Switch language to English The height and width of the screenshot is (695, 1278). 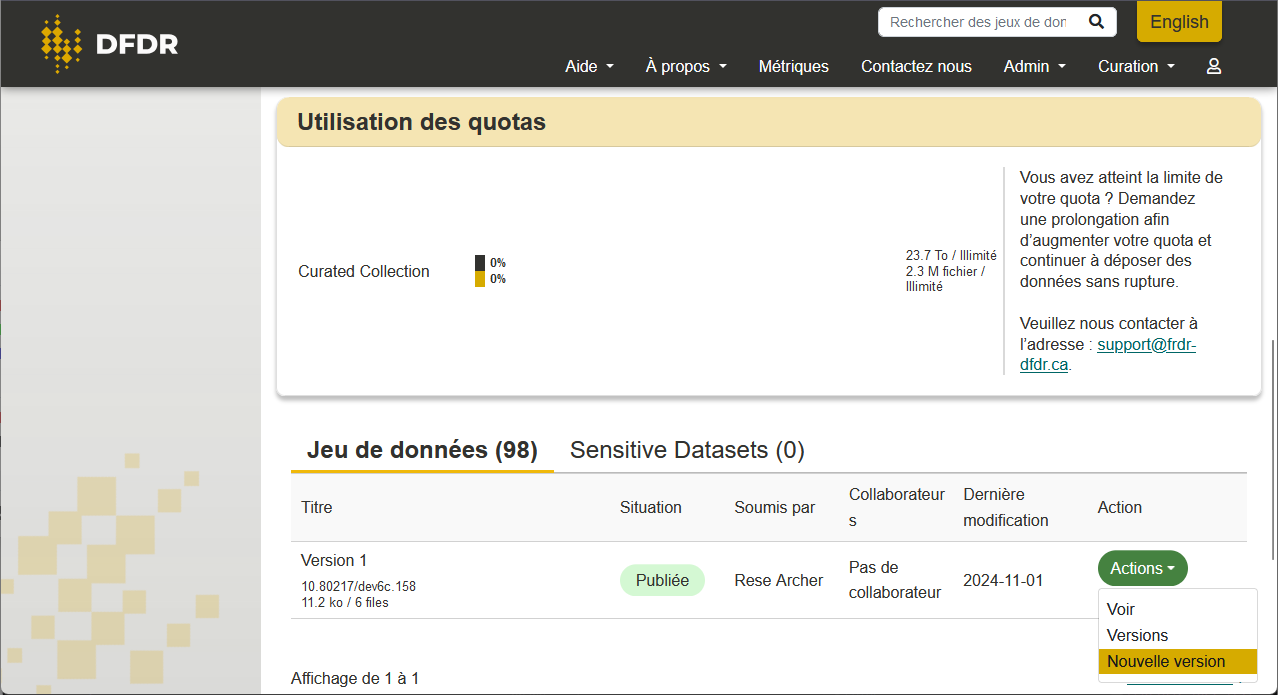pyautogui.click(x=1179, y=22)
